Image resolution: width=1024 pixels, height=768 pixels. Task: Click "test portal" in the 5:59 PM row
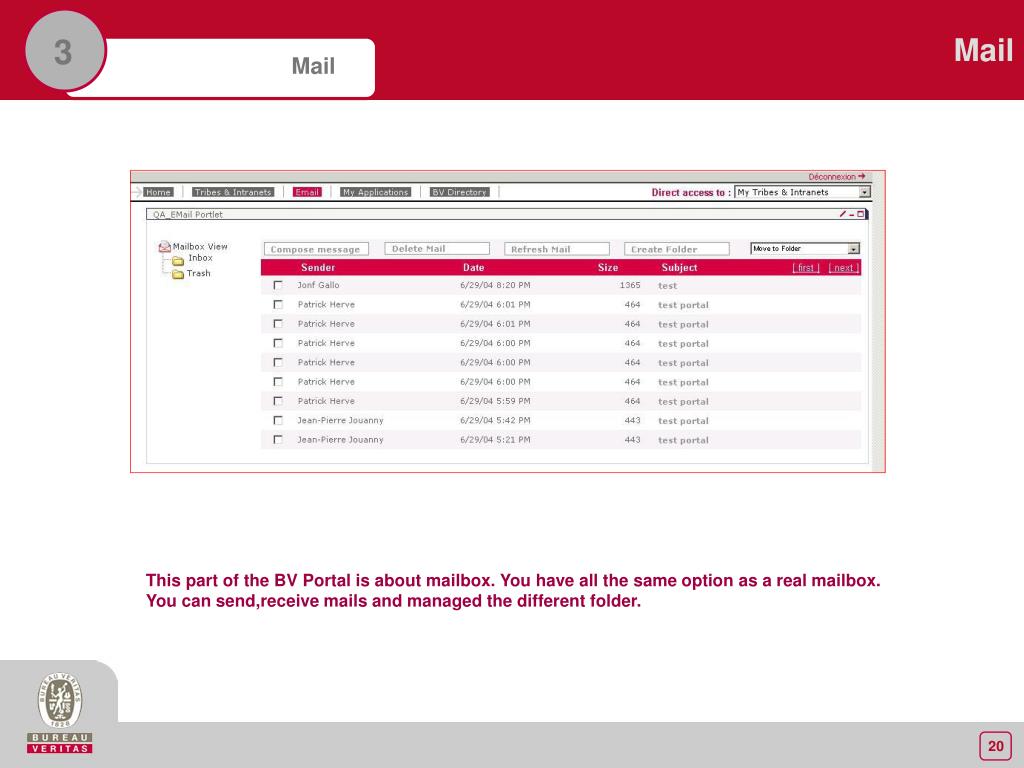(x=683, y=402)
